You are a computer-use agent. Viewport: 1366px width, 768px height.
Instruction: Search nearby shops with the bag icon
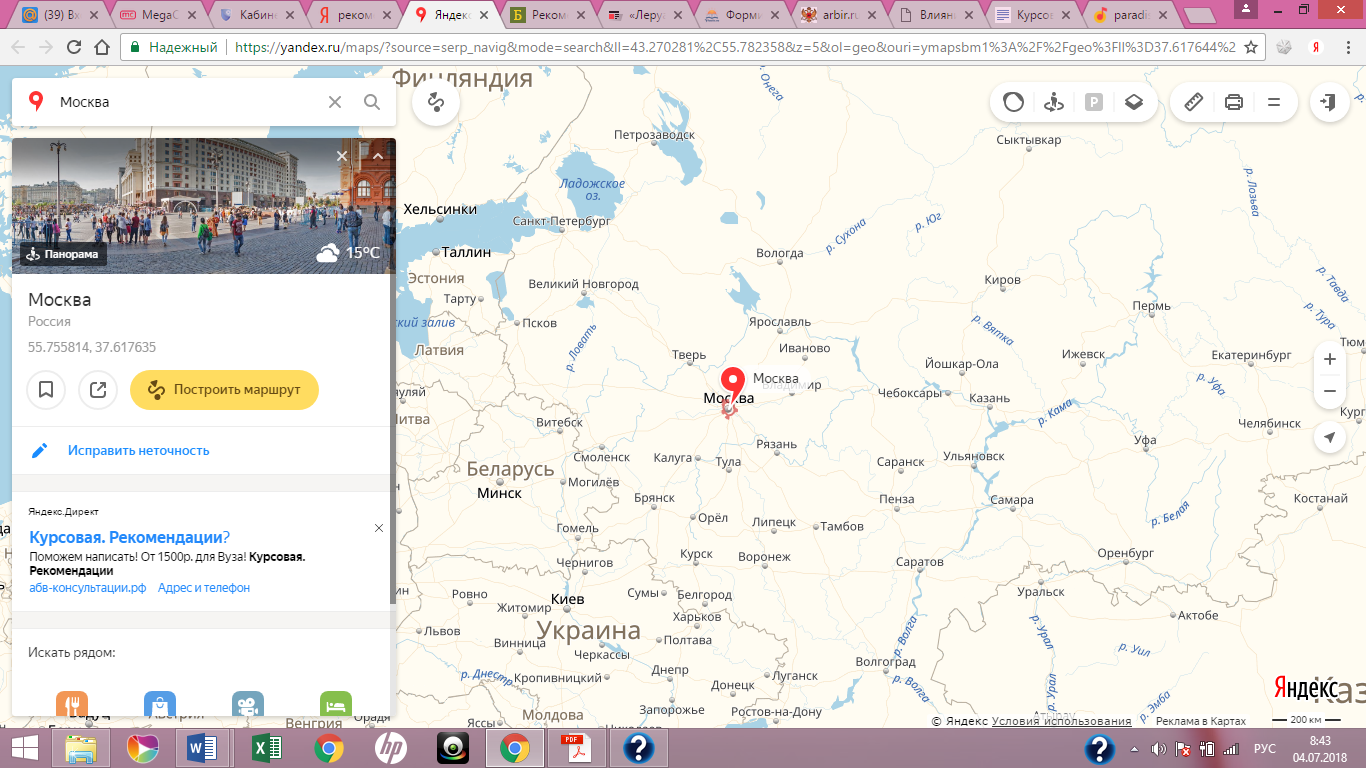(x=160, y=703)
